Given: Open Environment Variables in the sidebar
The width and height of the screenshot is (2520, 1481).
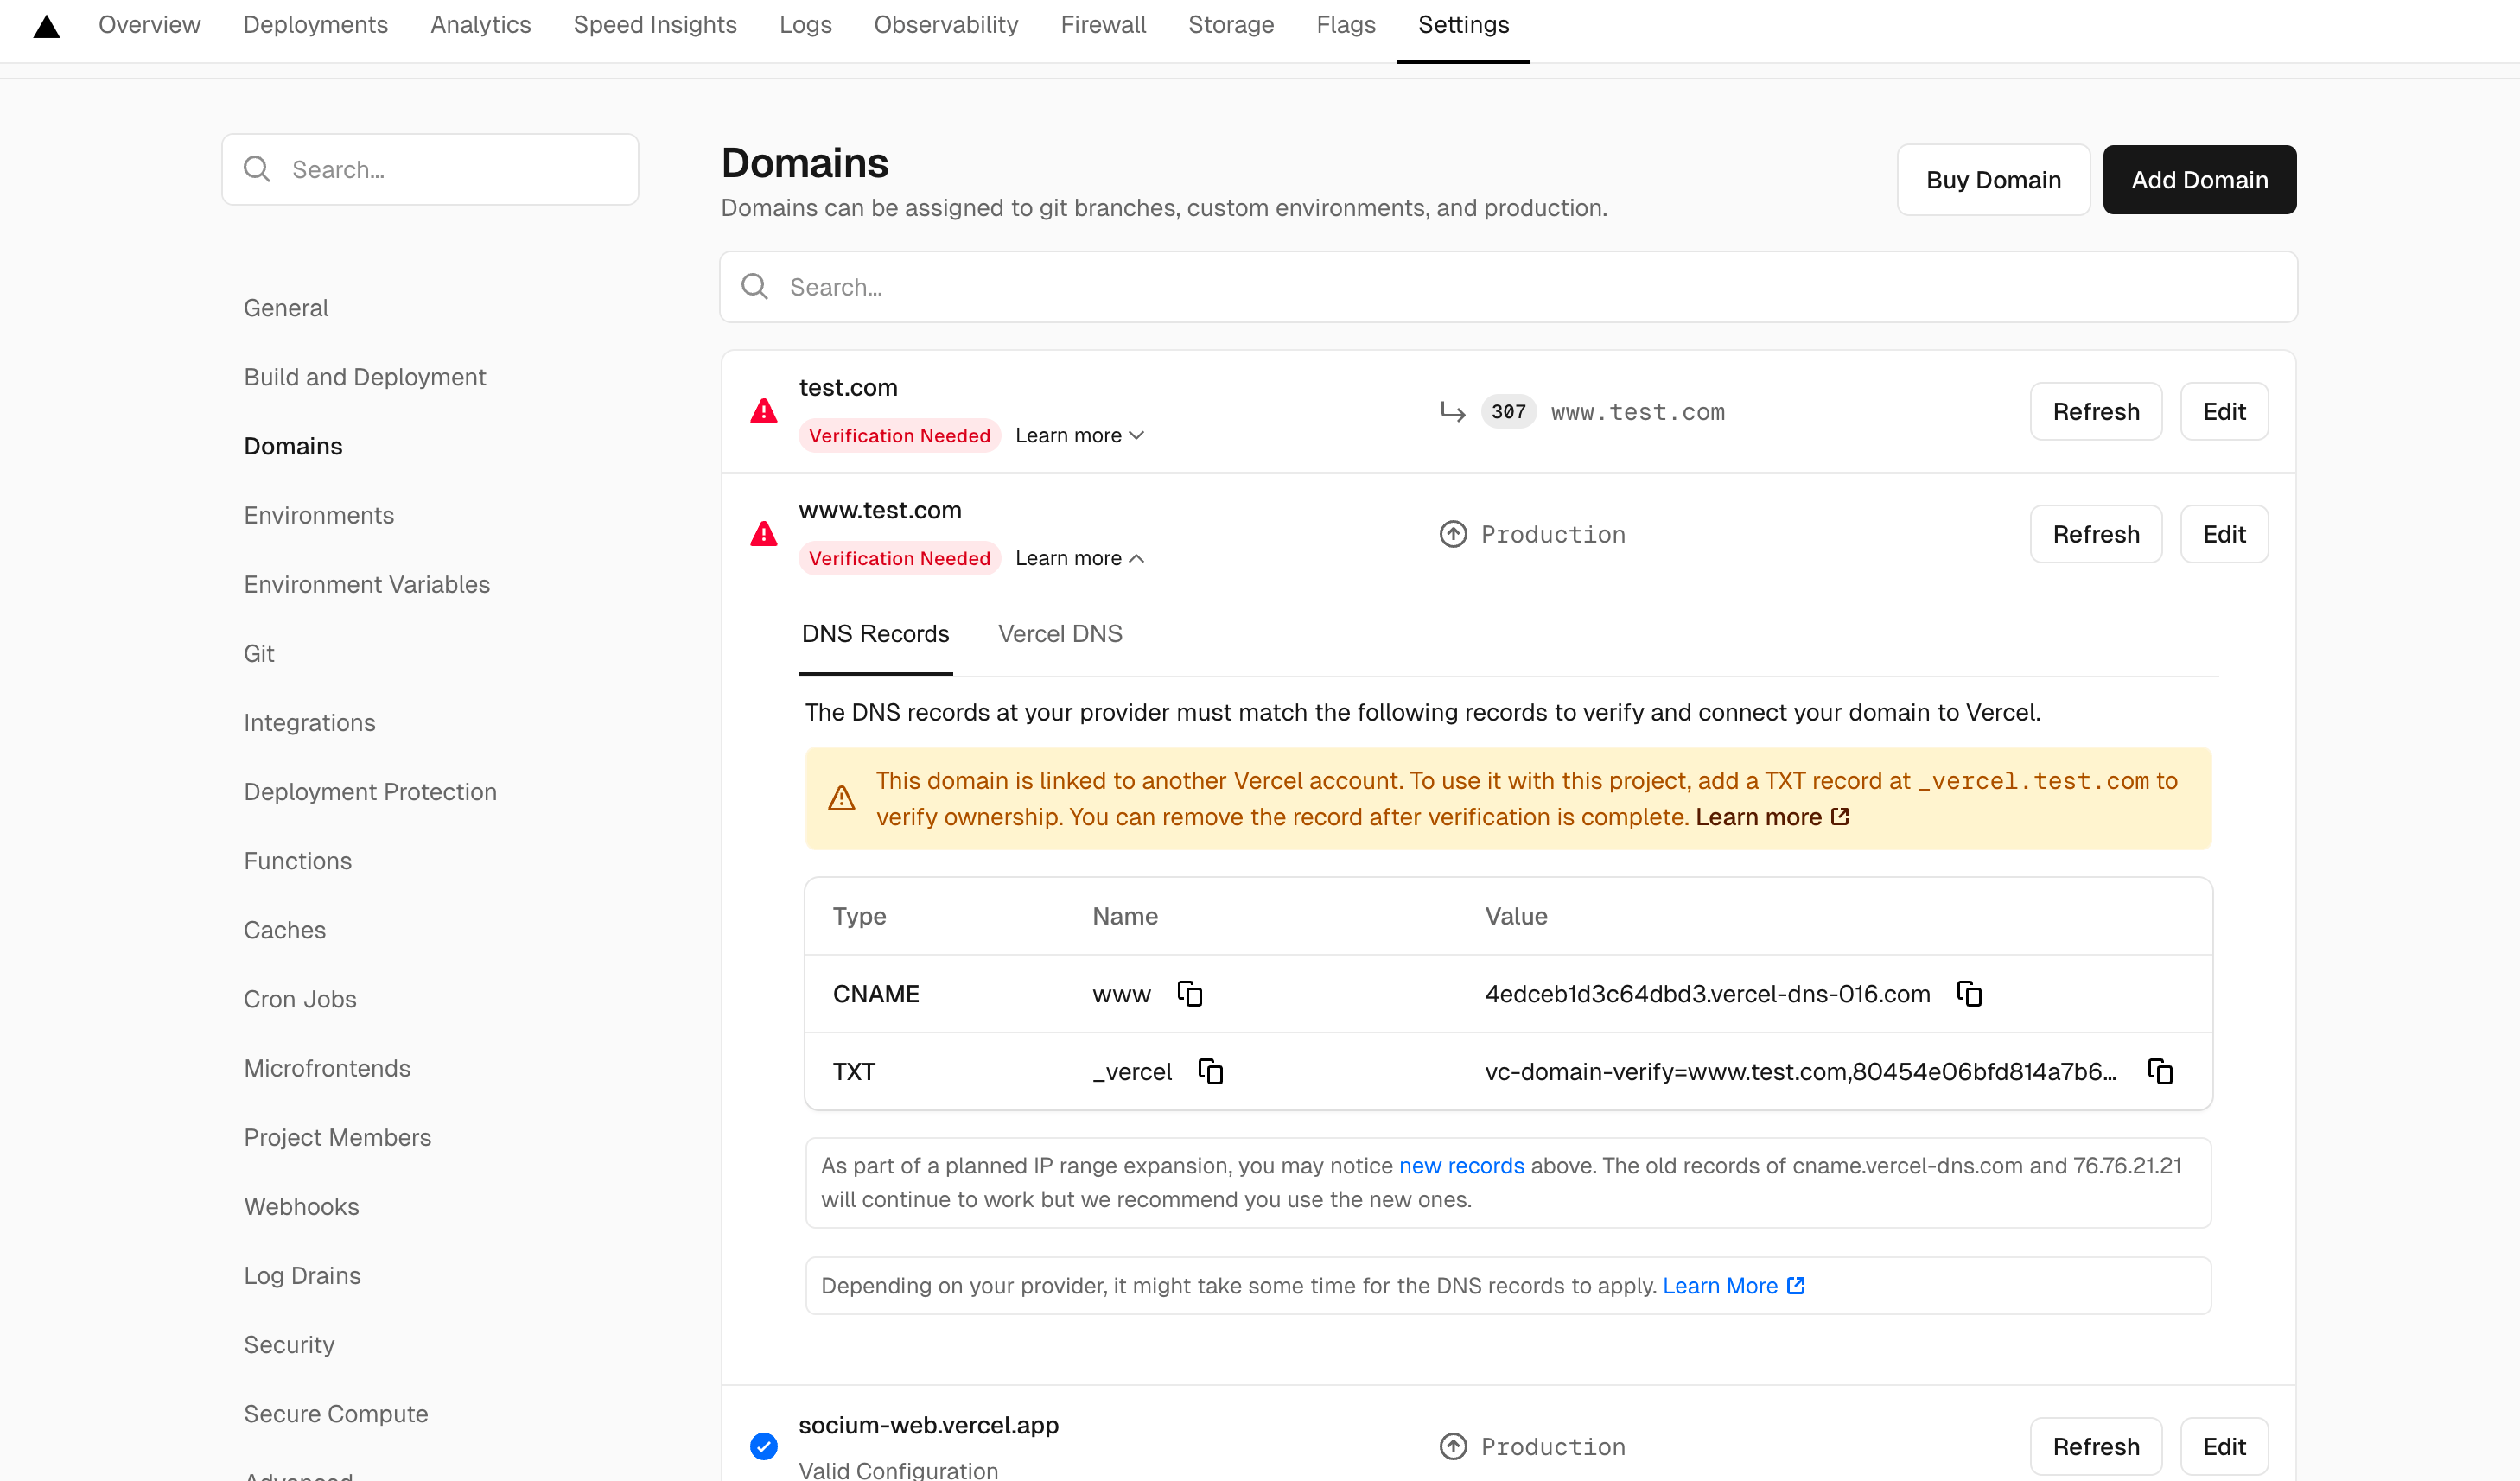Looking at the screenshot, I should [366, 584].
